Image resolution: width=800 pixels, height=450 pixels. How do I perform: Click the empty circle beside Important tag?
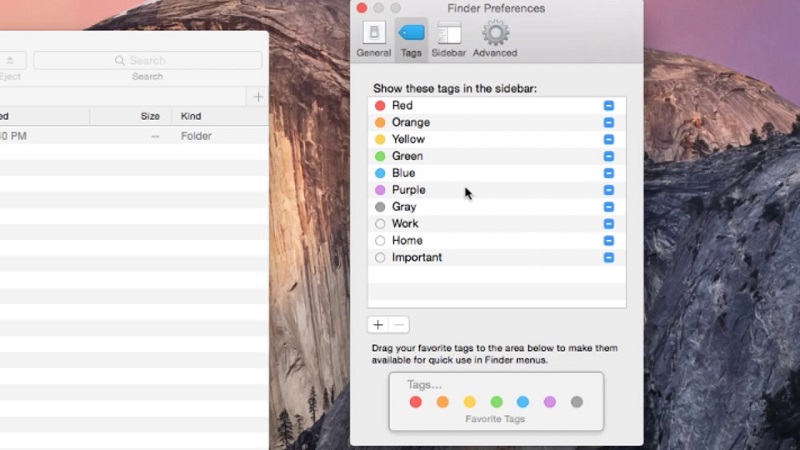pos(380,257)
